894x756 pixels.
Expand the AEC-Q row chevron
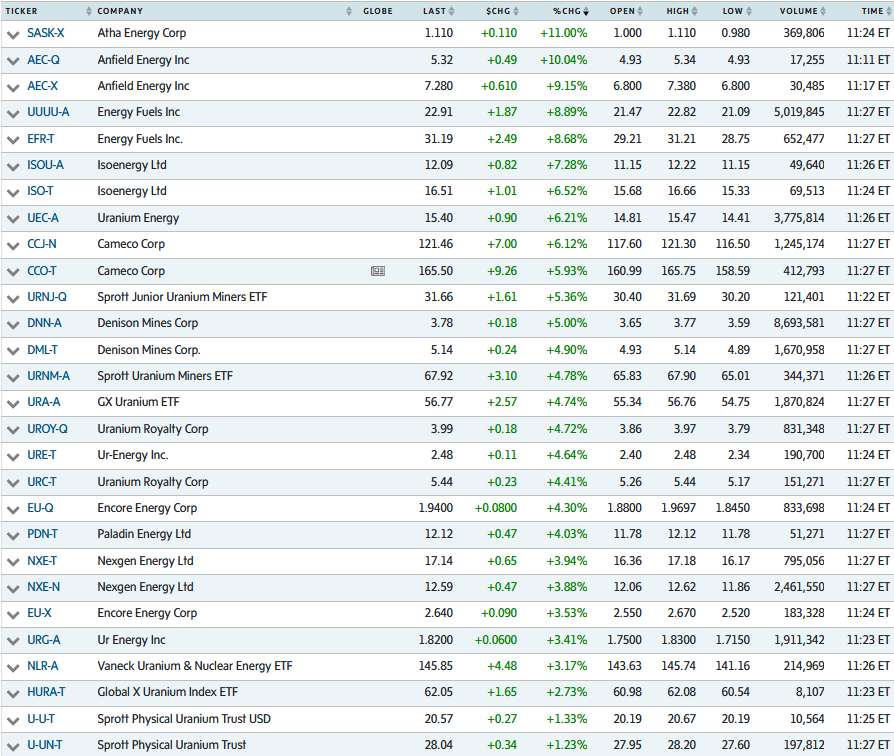[x=13, y=61]
